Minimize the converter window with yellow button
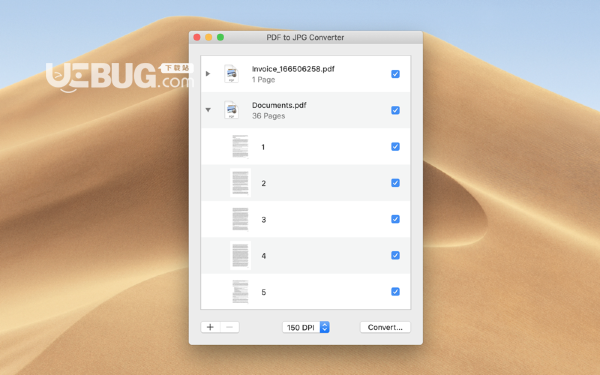The width and height of the screenshot is (600, 375). click(x=209, y=37)
